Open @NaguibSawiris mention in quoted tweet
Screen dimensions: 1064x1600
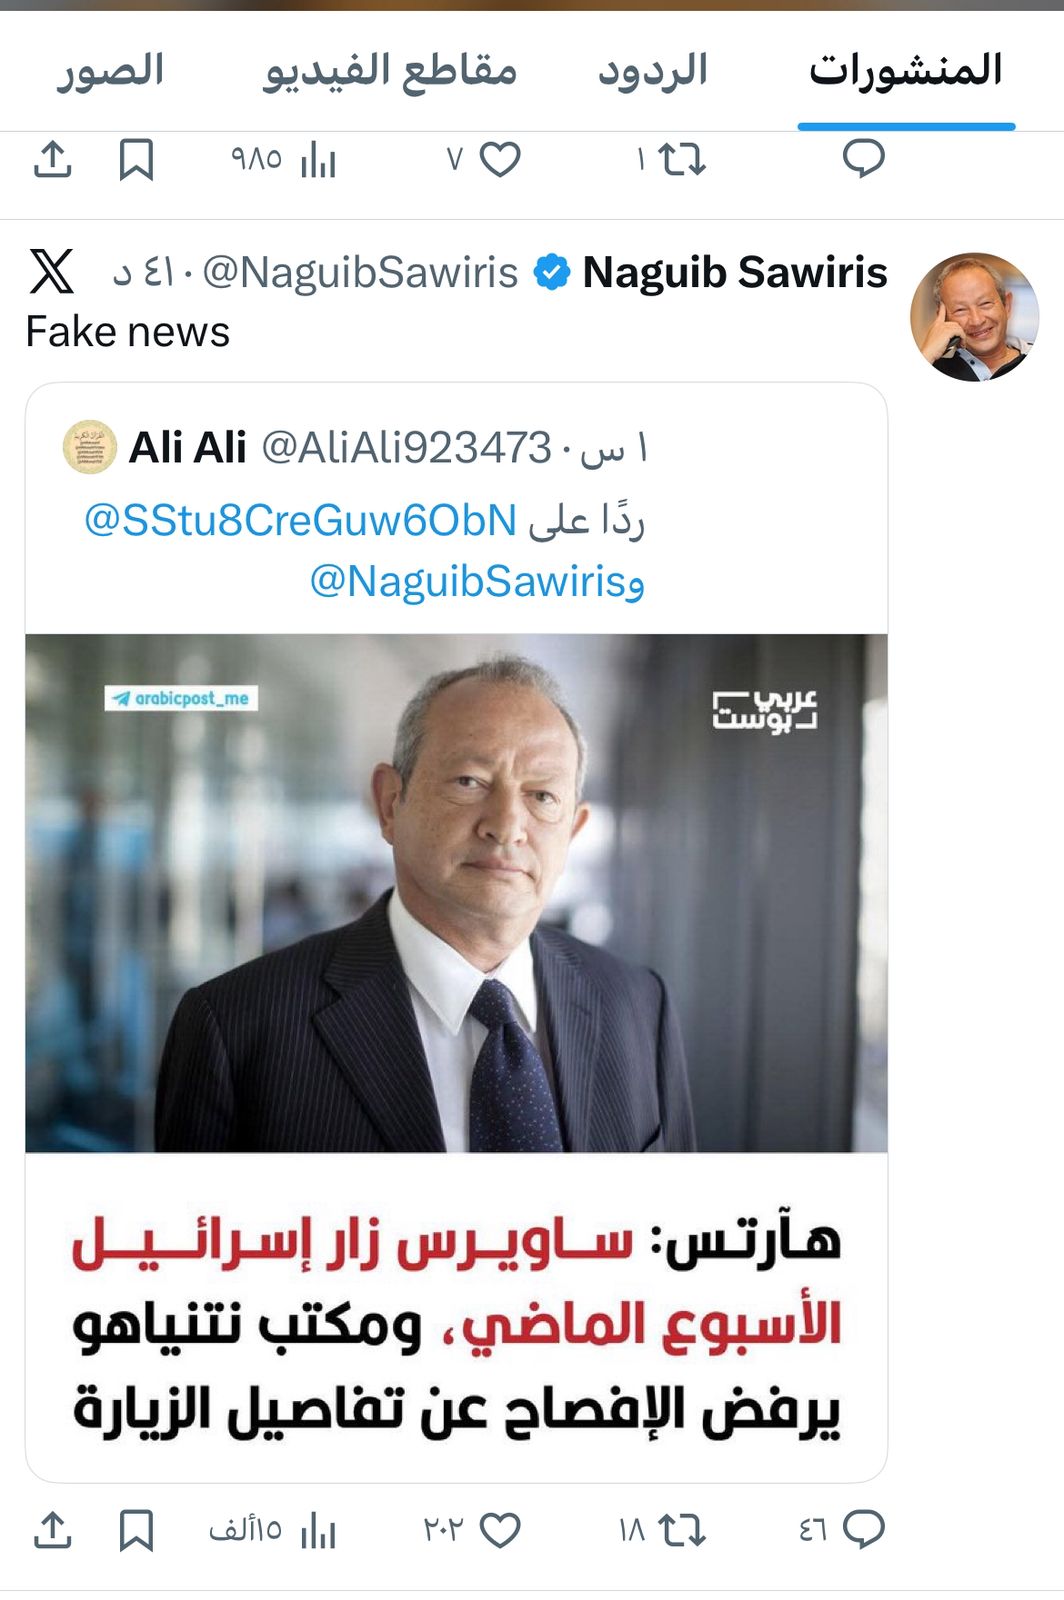click(x=468, y=581)
